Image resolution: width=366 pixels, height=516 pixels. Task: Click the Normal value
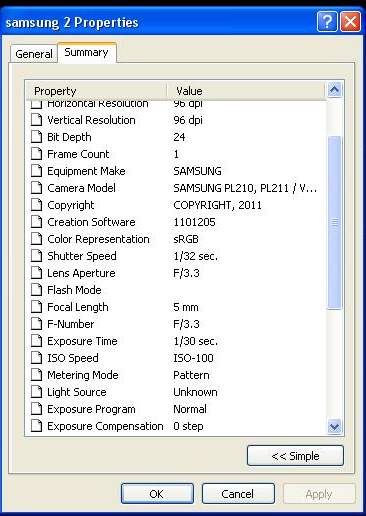point(190,409)
